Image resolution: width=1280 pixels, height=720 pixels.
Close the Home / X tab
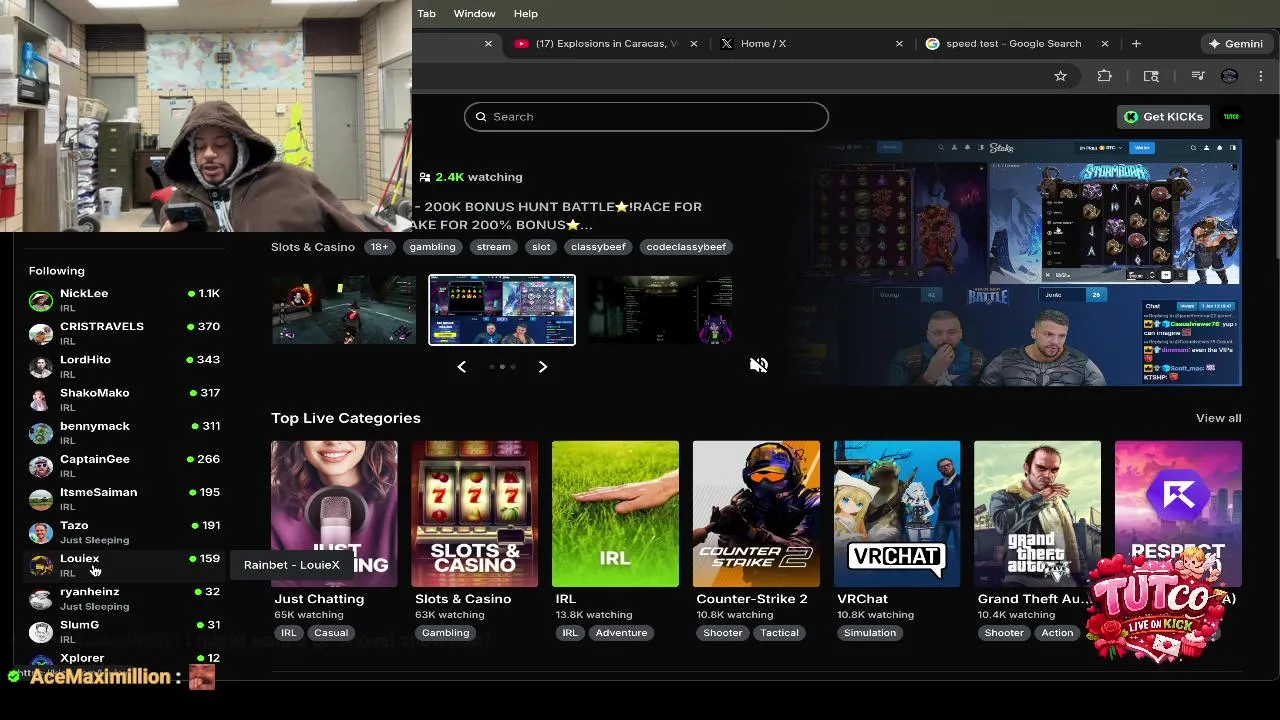tap(899, 44)
